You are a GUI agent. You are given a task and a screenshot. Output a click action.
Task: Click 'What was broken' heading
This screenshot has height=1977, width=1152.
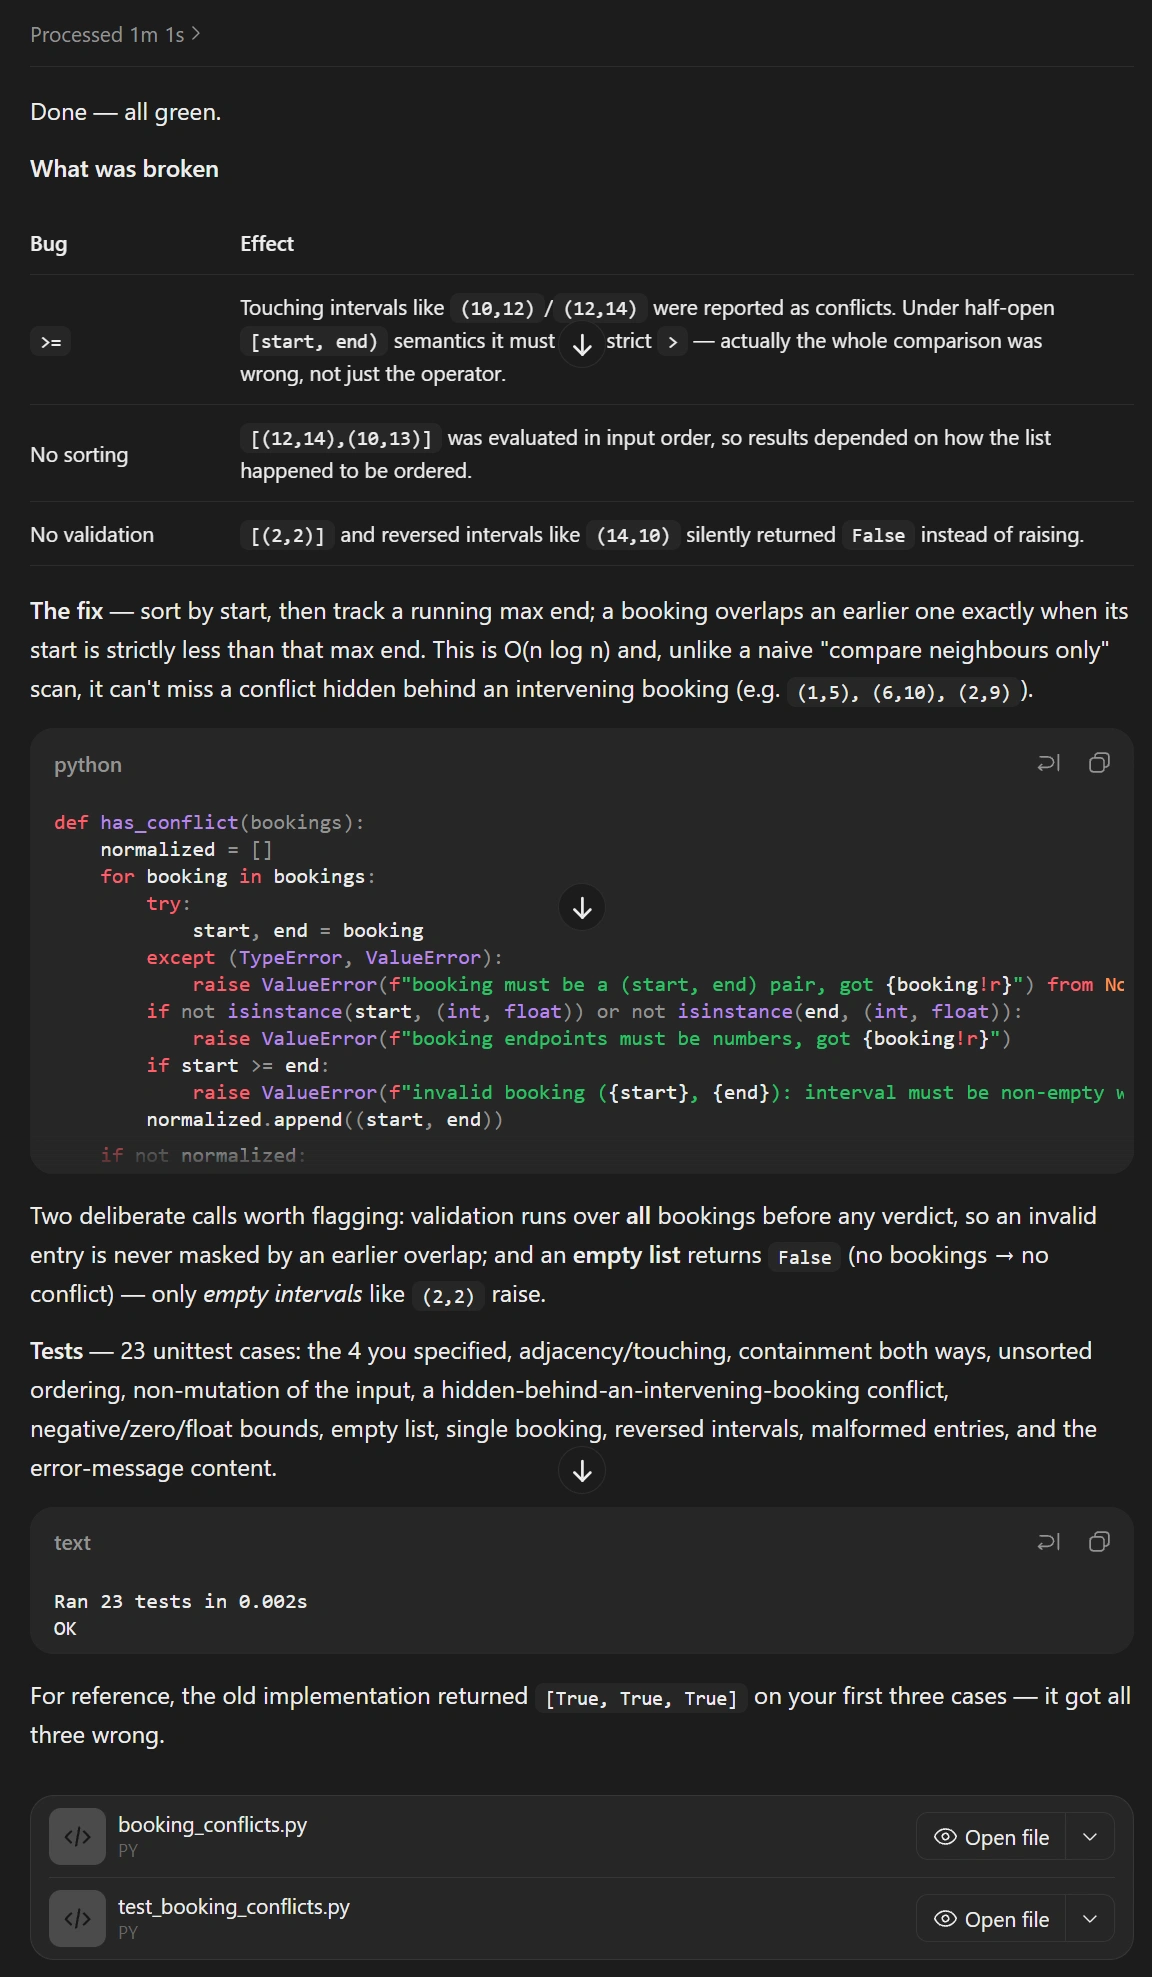[124, 169]
